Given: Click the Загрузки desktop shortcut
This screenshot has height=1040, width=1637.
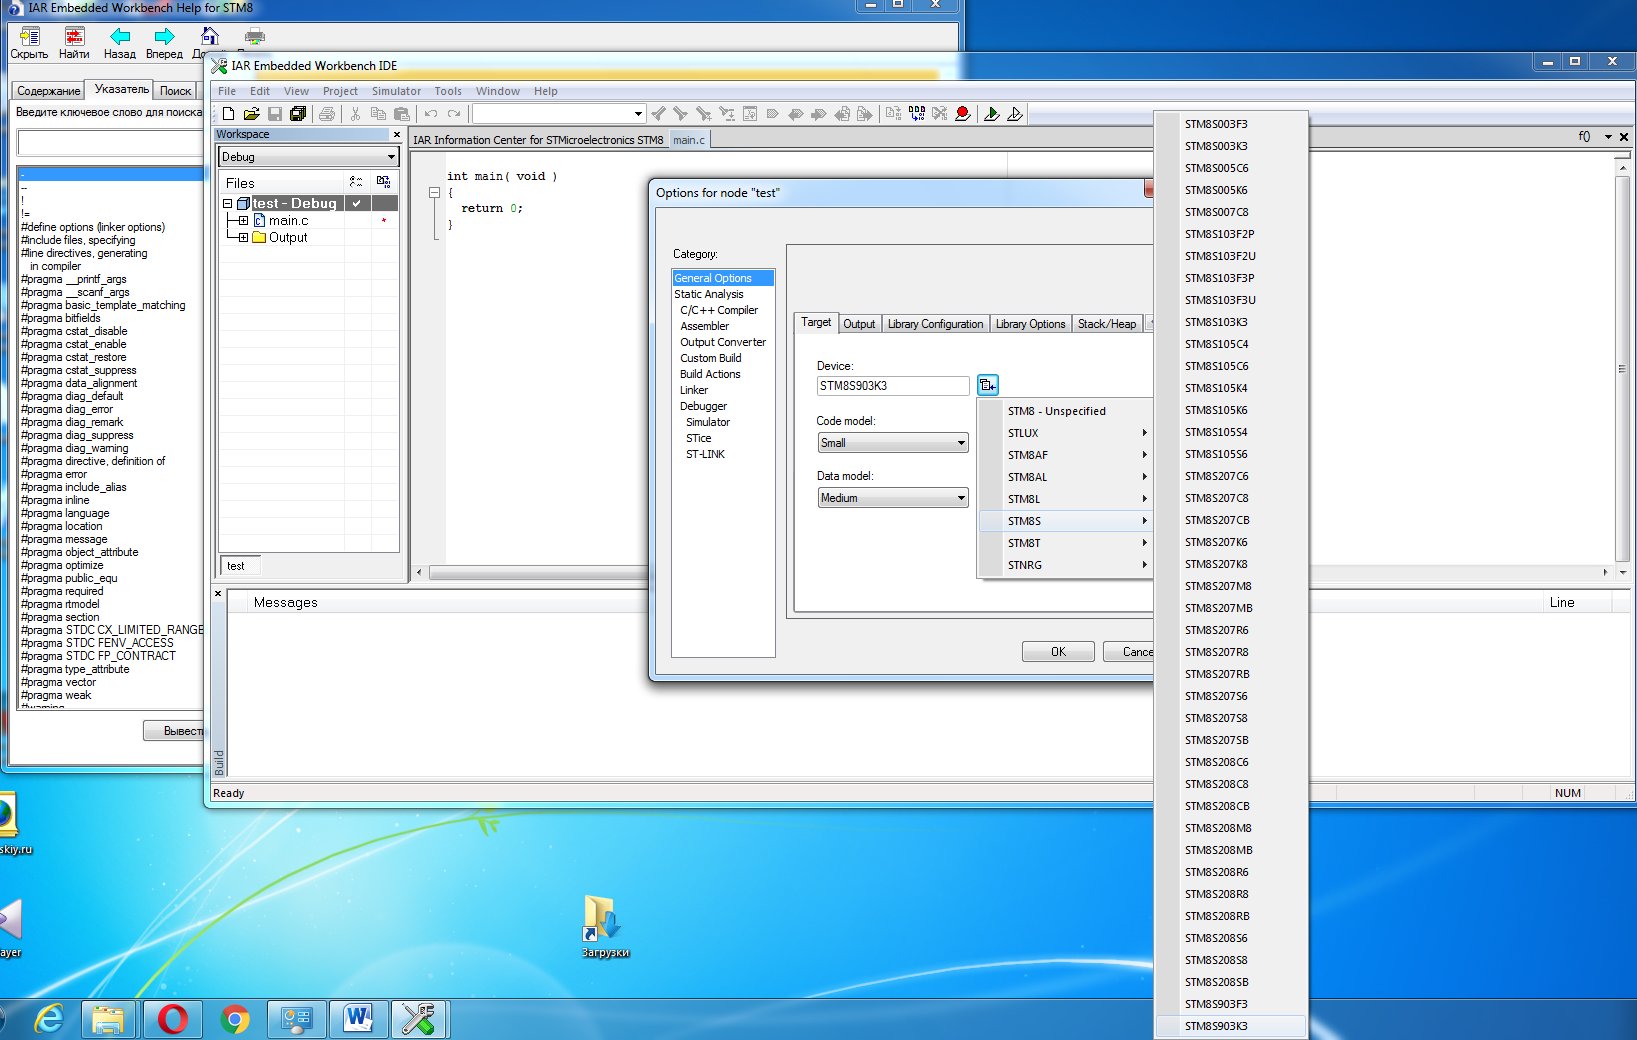Looking at the screenshot, I should pyautogui.click(x=604, y=927).
